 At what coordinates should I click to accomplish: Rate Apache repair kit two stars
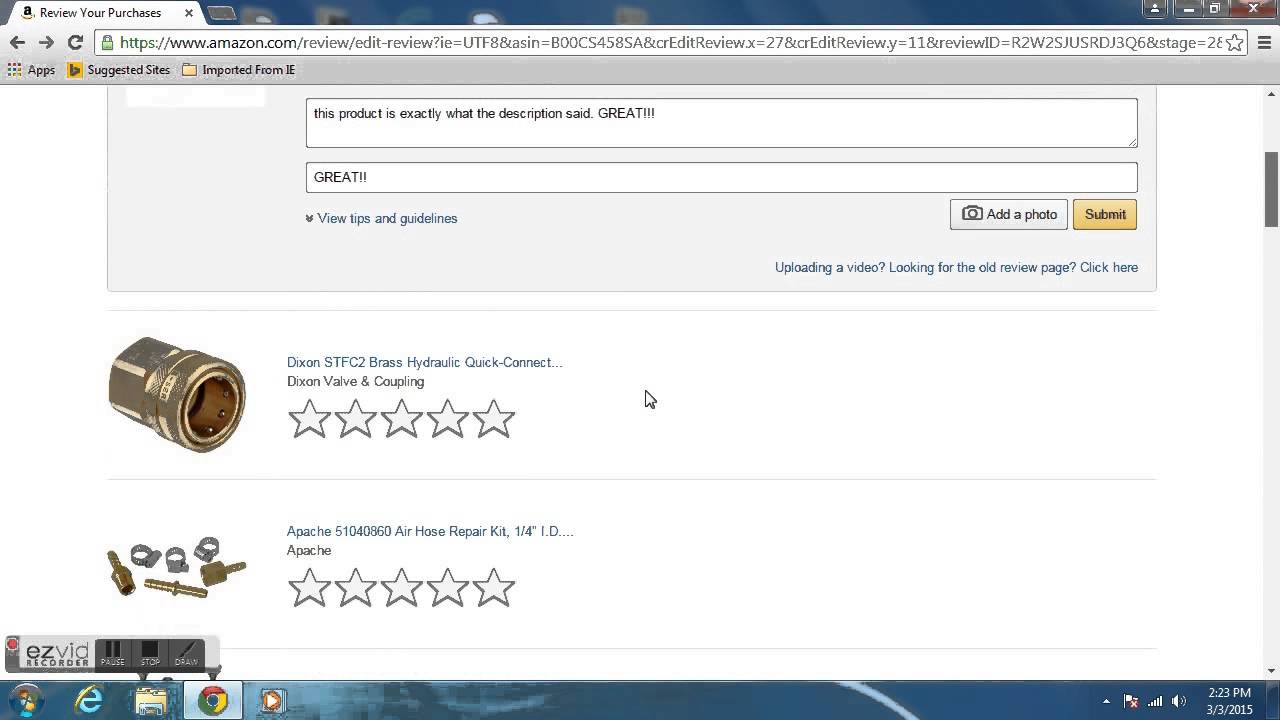pyautogui.click(x=355, y=588)
